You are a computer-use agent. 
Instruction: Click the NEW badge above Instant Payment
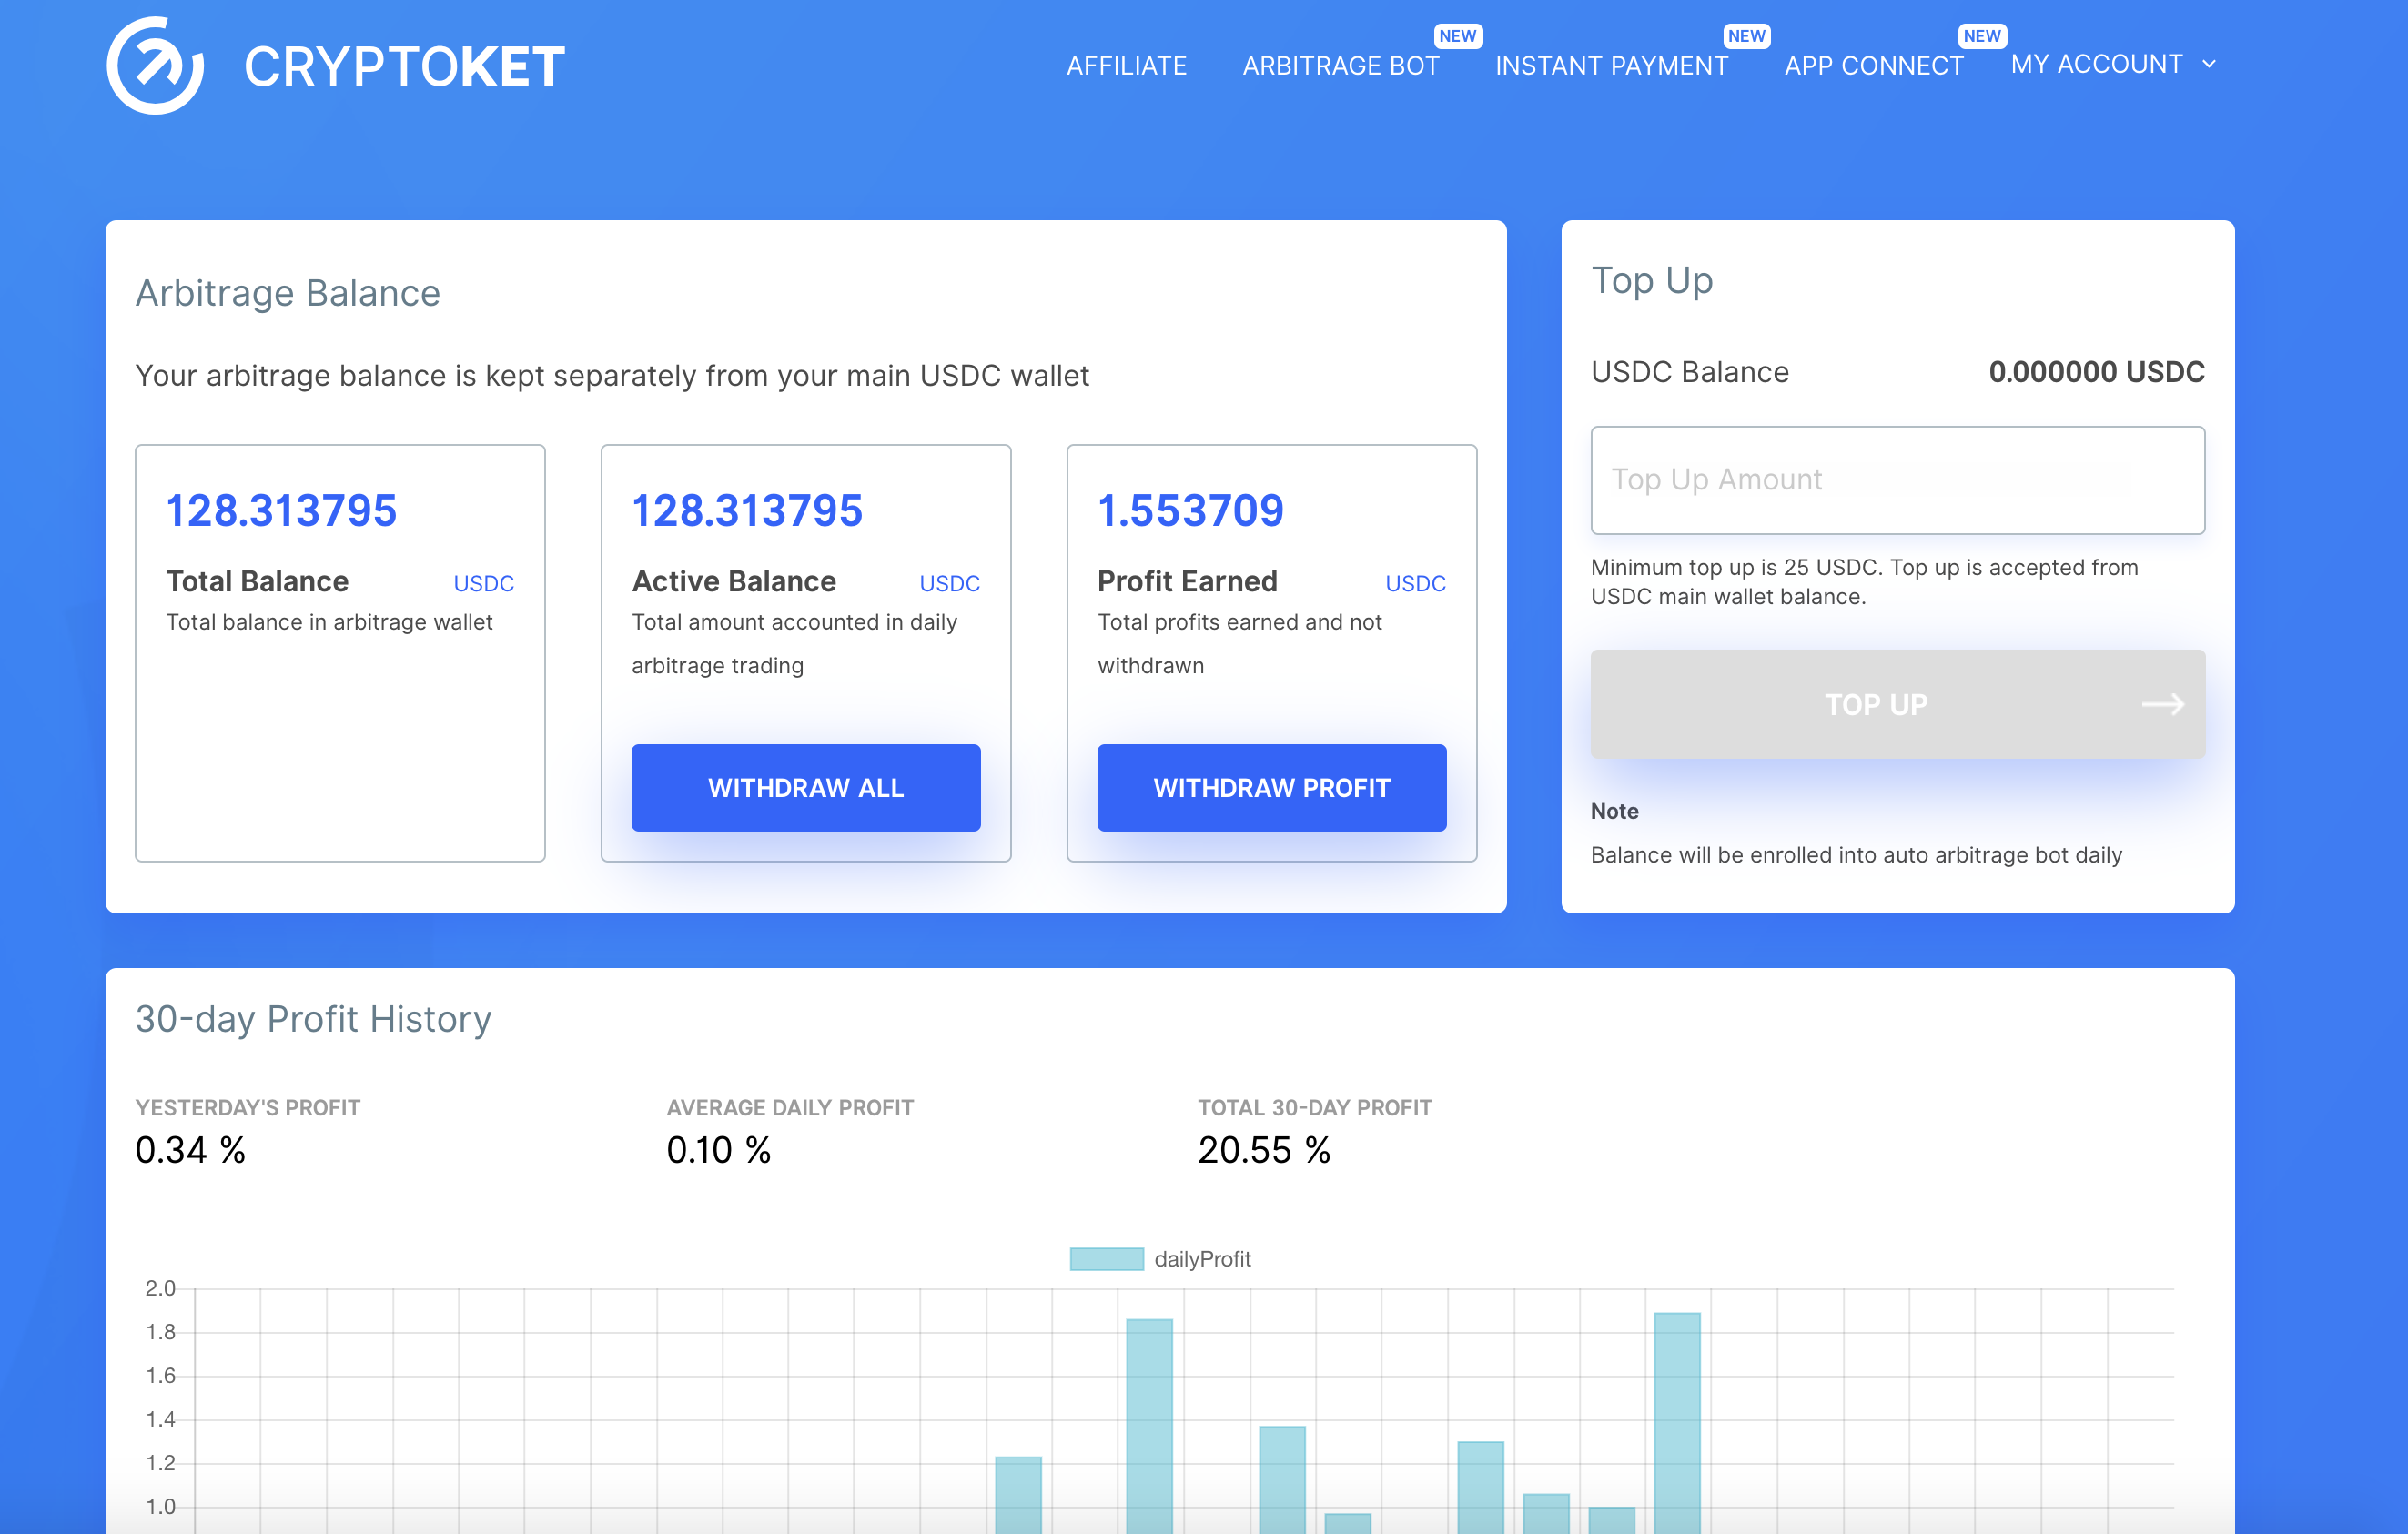pyautogui.click(x=1746, y=36)
